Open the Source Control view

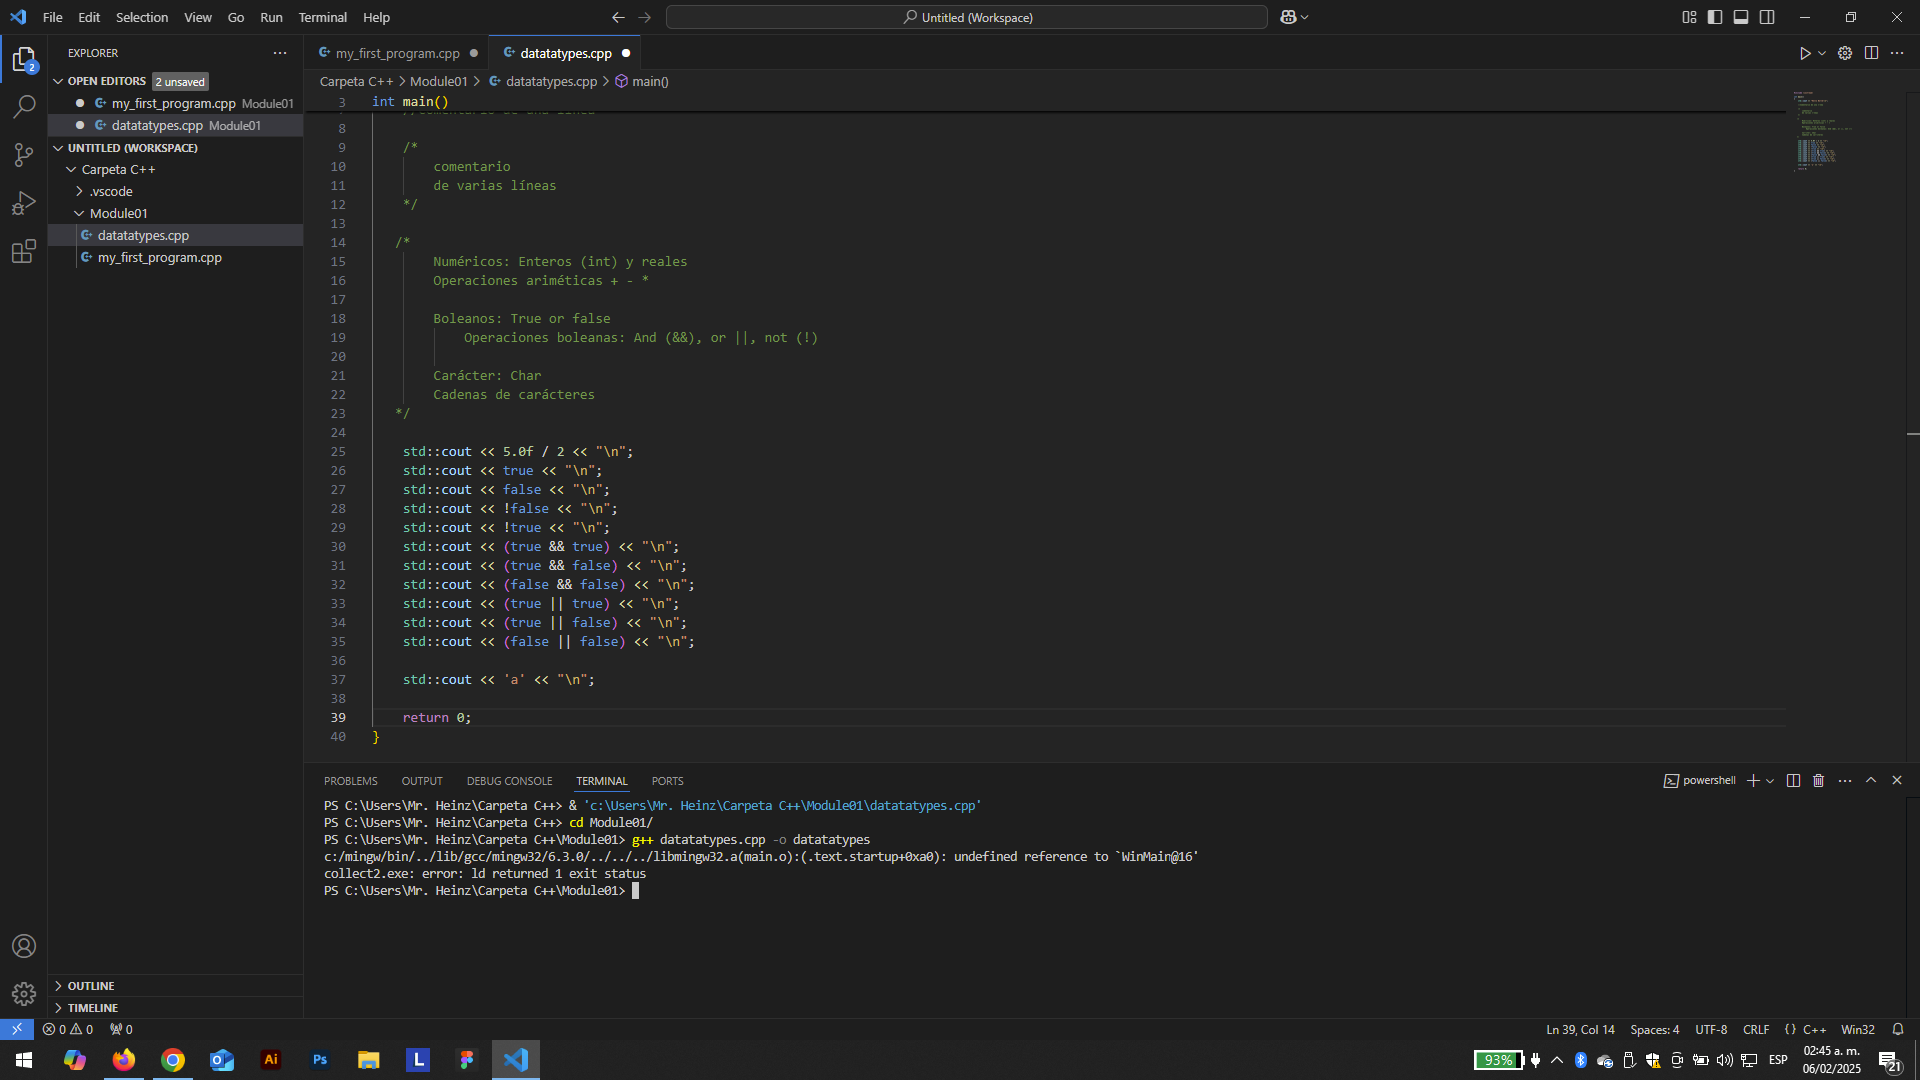(x=24, y=154)
